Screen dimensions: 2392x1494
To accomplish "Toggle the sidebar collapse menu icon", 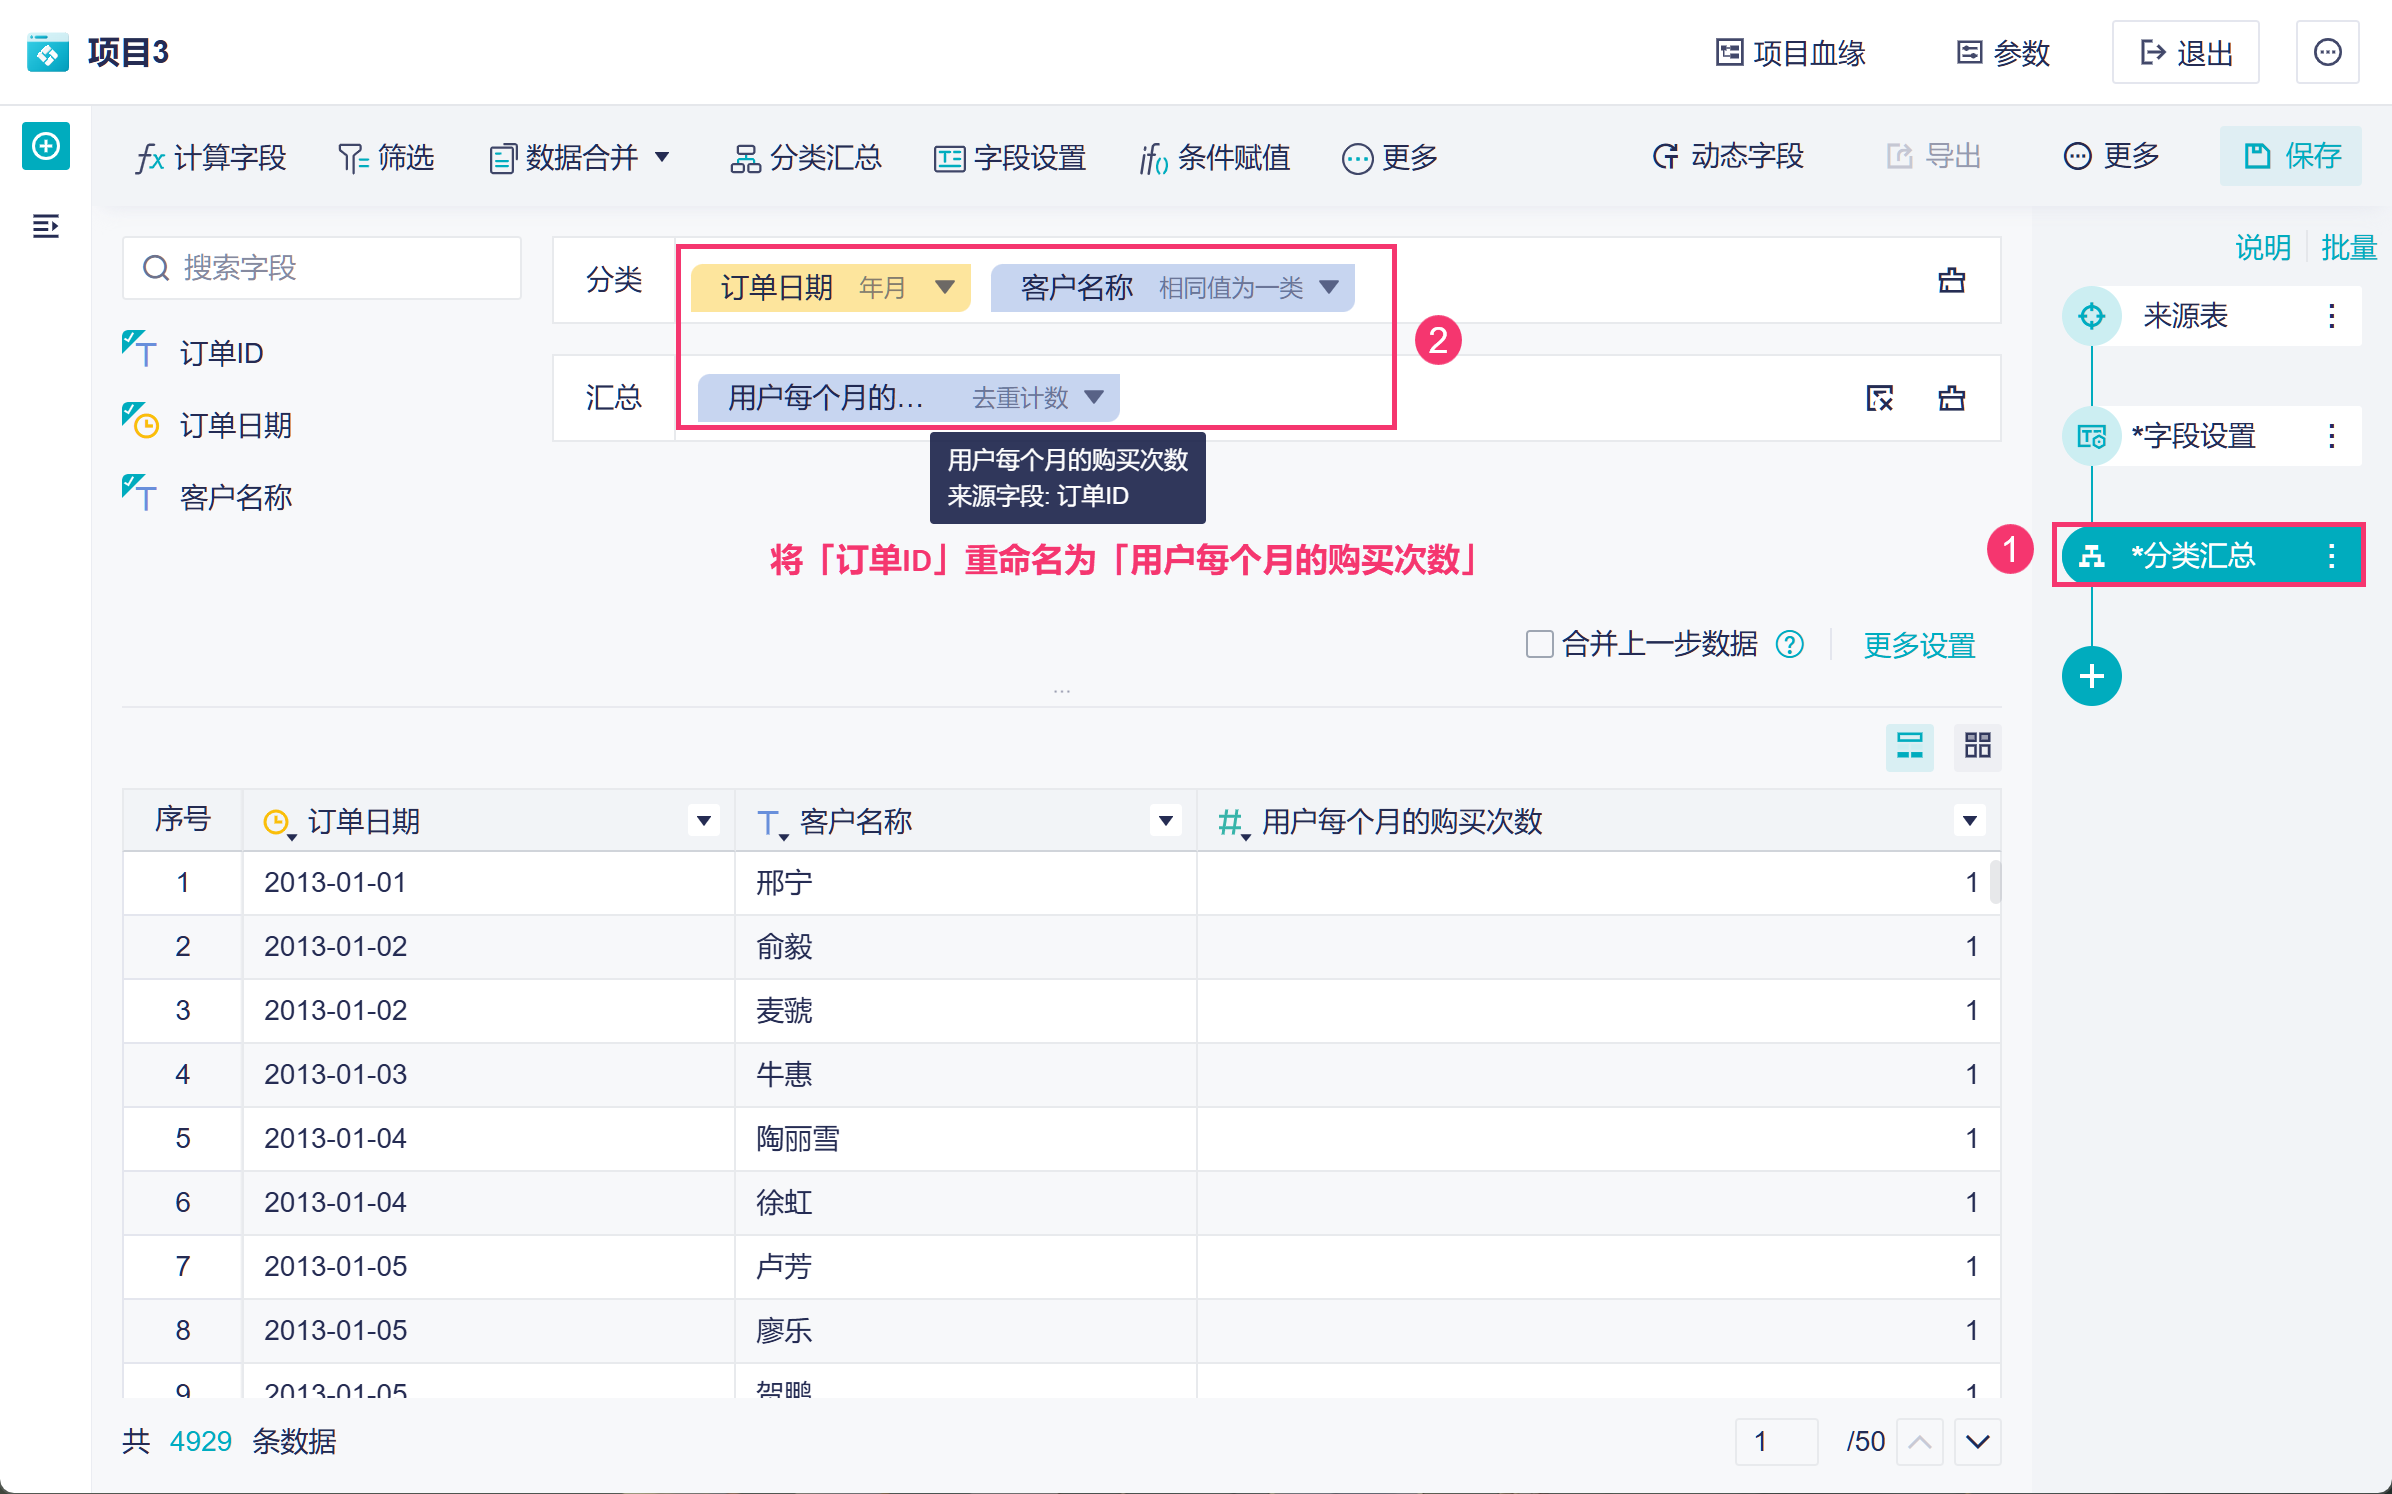I will pos(46,227).
